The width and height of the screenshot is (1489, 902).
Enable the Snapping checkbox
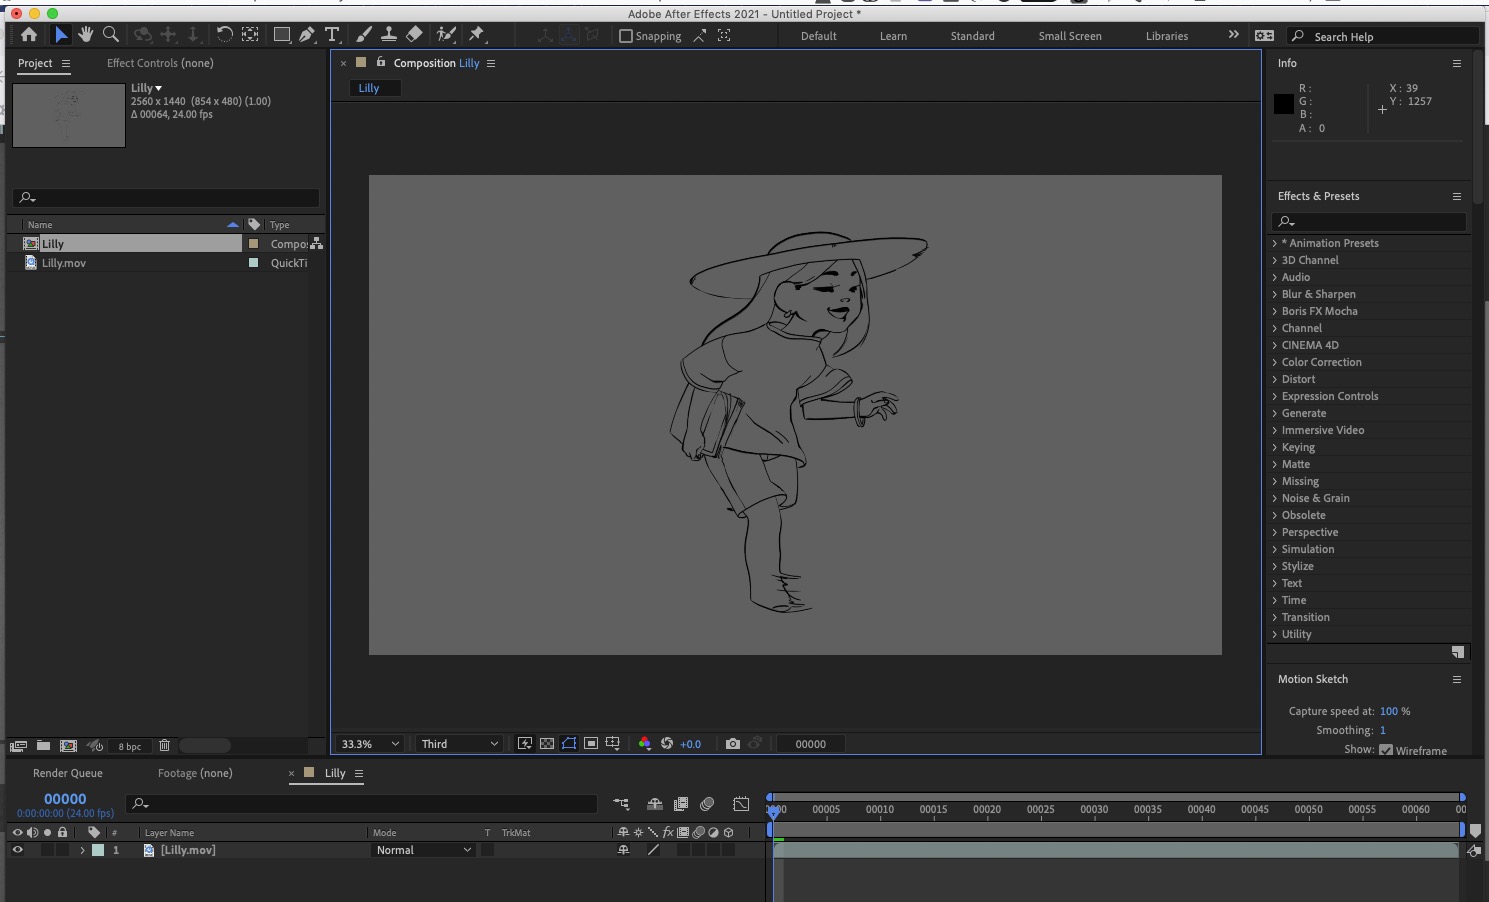626,36
